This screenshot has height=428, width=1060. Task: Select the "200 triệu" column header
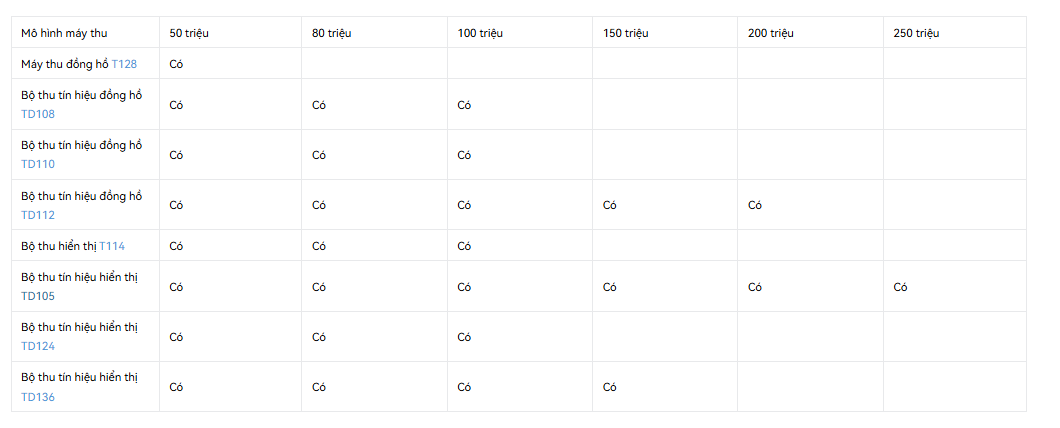771,33
